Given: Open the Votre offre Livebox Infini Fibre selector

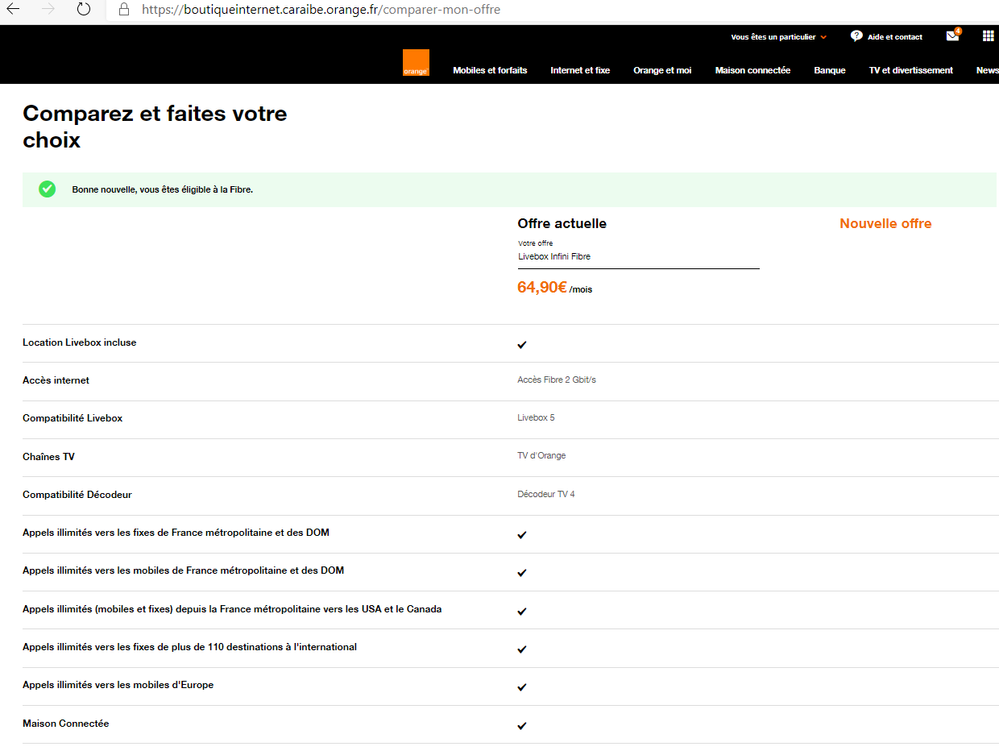Looking at the screenshot, I should (x=638, y=257).
